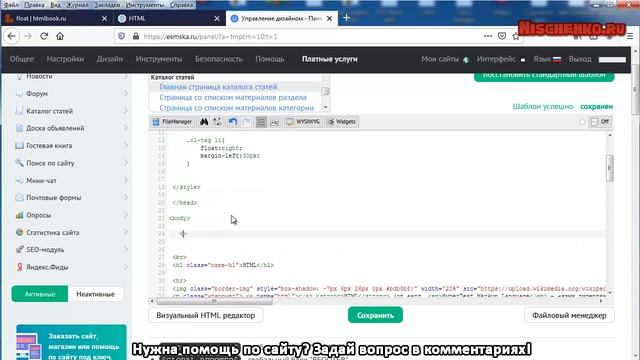Image resolution: width=640 pixels, height=360 pixels.
Task: Toggle the line wrap lines icon
Action: pyautogui.click(x=261, y=122)
